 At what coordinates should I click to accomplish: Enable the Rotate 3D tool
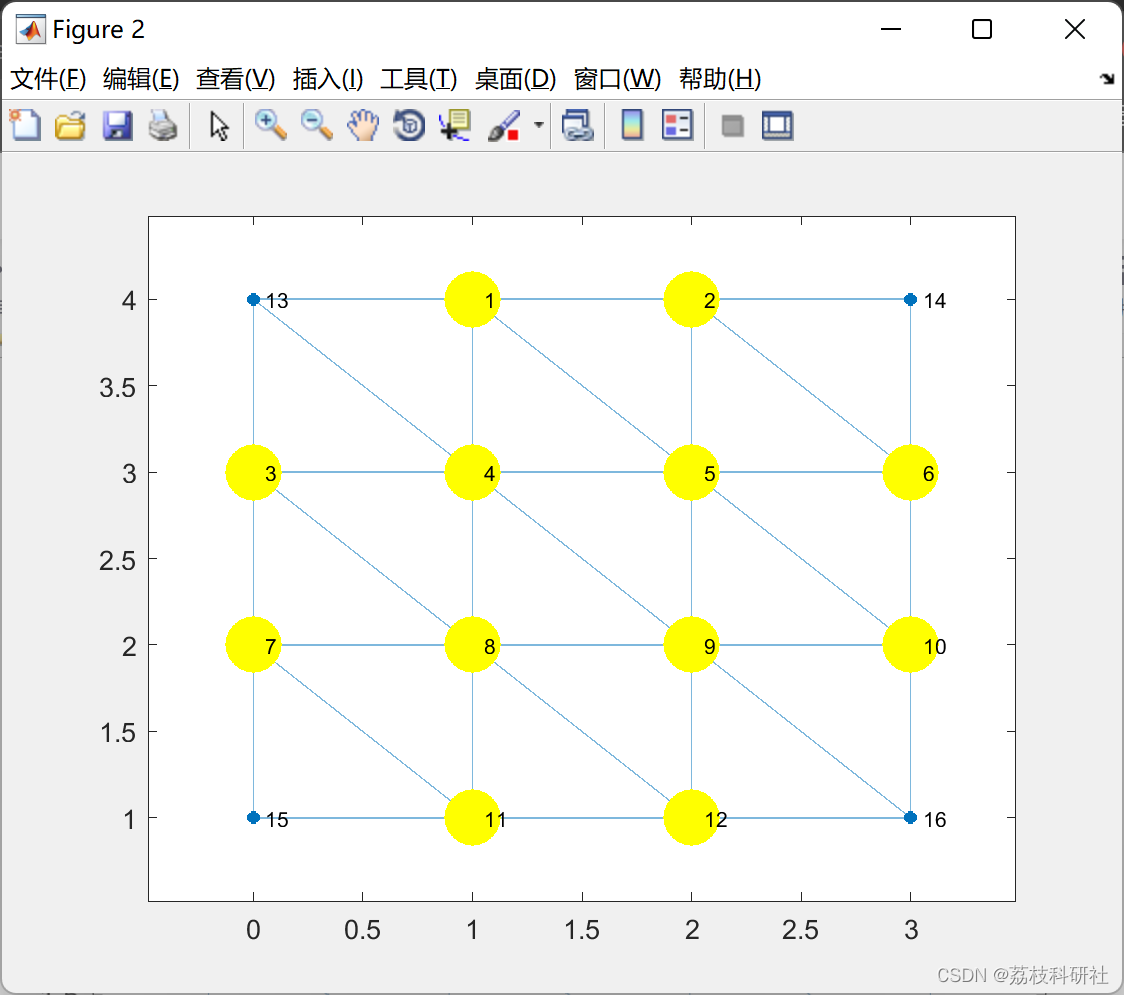tap(409, 125)
